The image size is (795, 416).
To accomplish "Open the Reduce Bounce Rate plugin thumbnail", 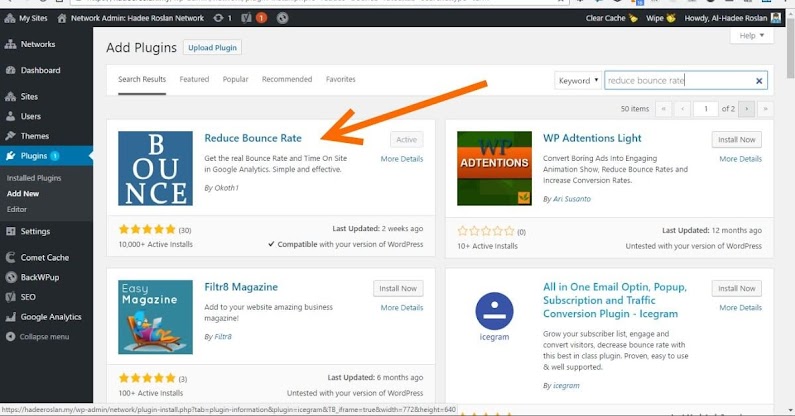I will (x=155, y=168).
